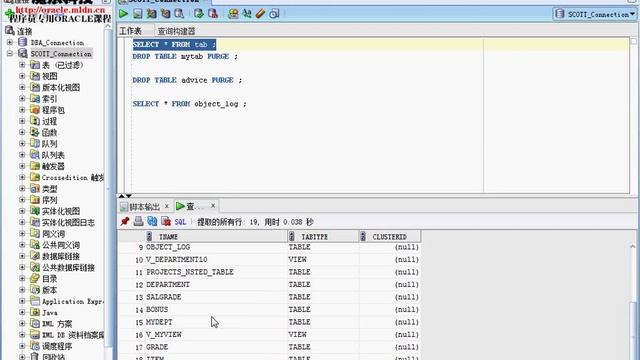
Task: Click the TNAME column sort icon
Action: click(149, 236)
